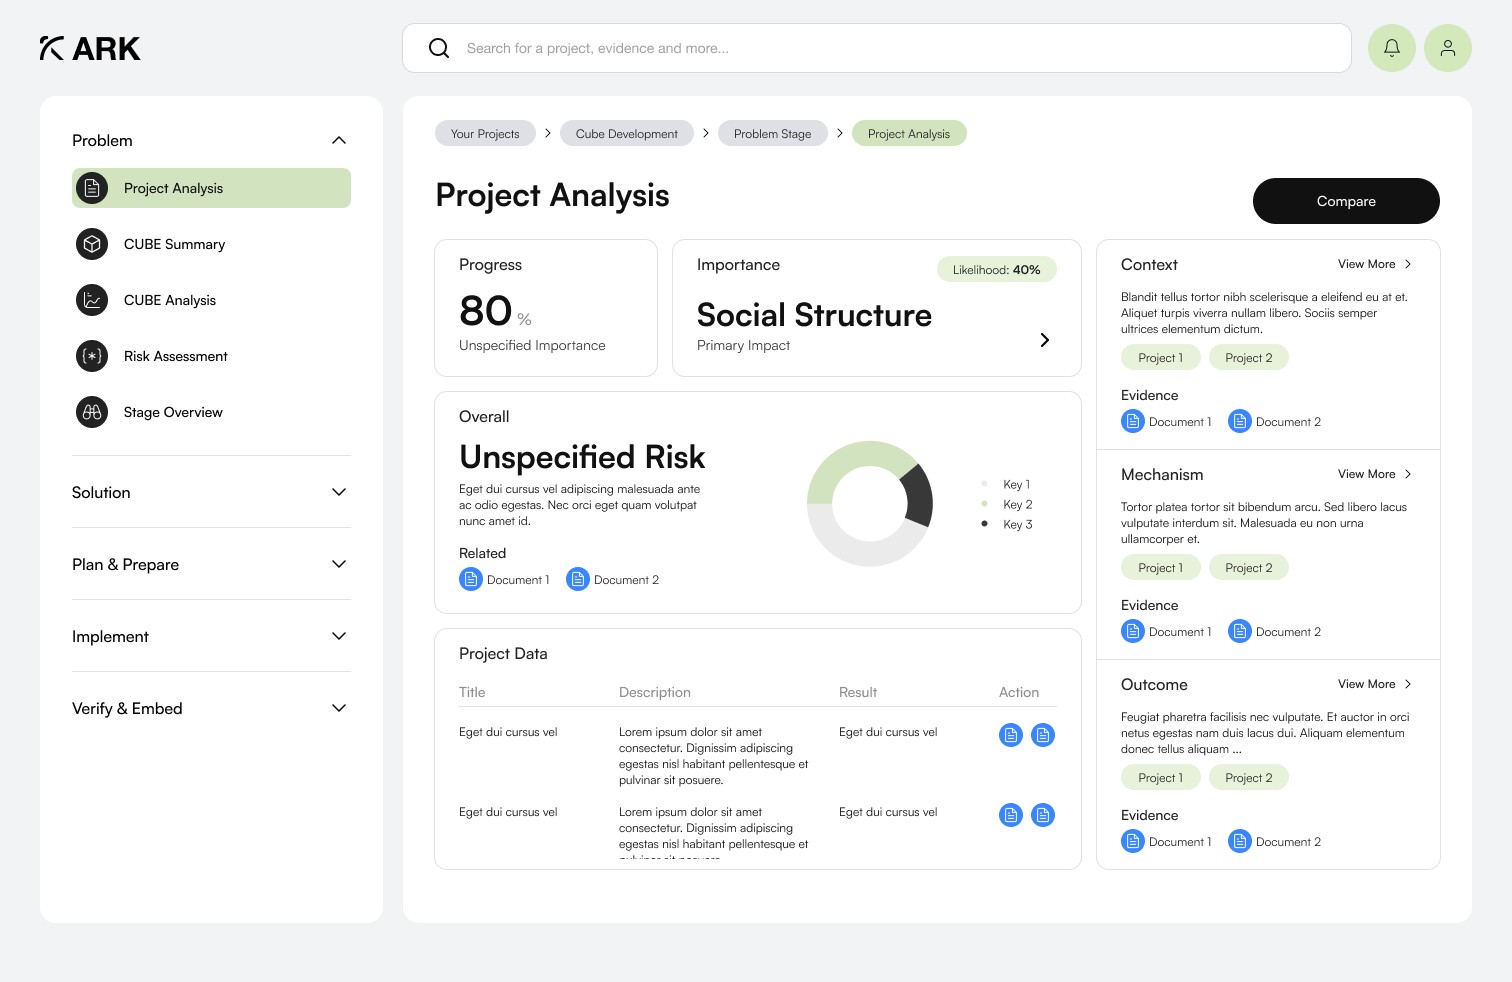Expand the Plan & Prepare section
Screen dimensions: 1512x982
pyautogui.click(x=339, y=564)
